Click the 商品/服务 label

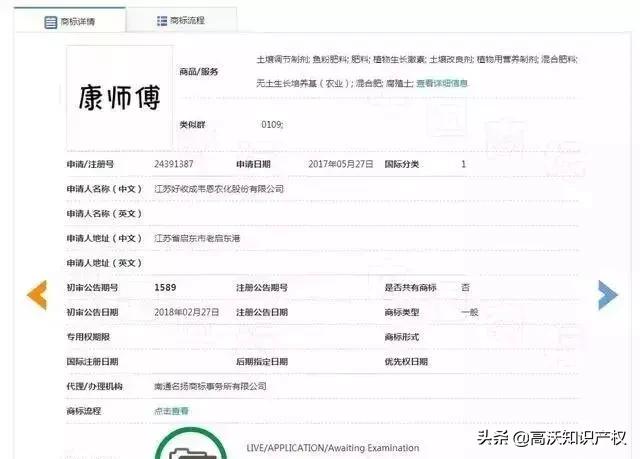click(x=199, y=72)
